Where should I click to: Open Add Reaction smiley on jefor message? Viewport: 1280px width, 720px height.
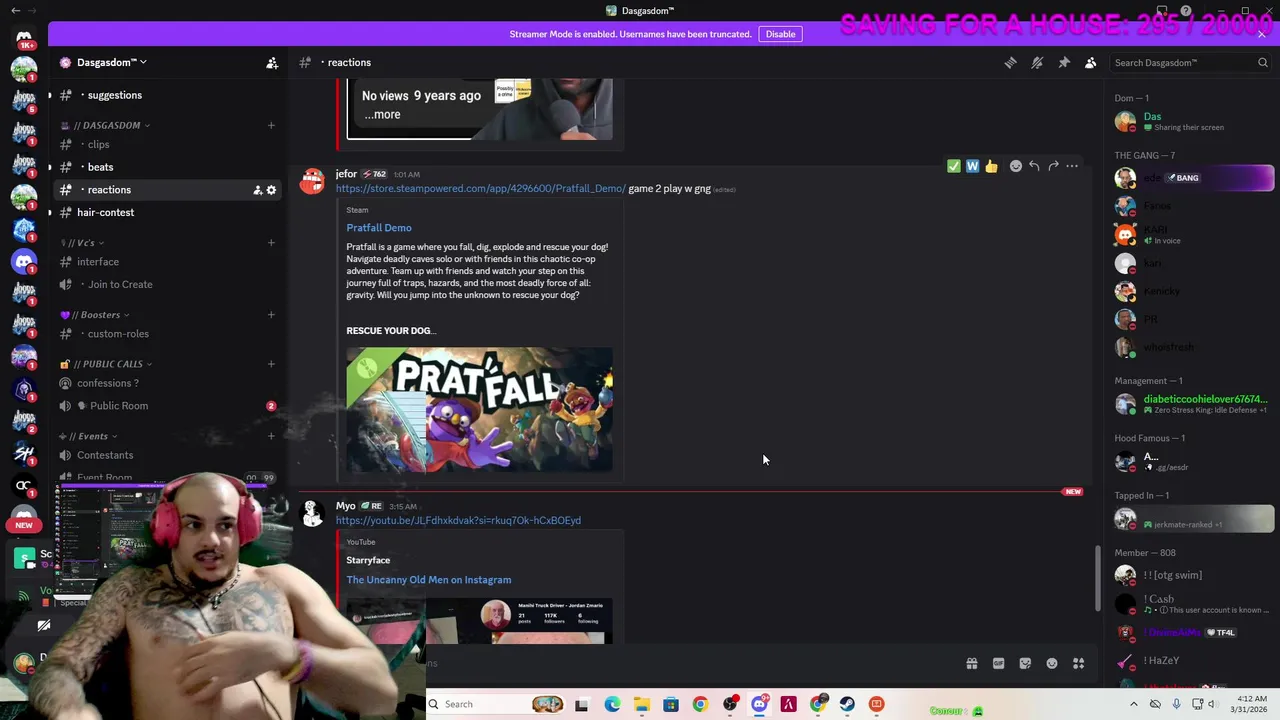[x=1016, y=166]
